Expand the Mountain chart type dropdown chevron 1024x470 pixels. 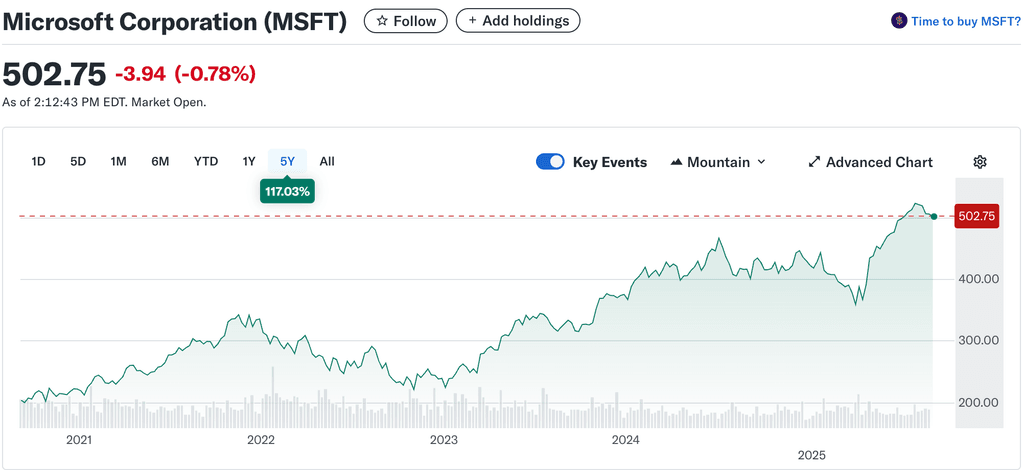tap(761, 162)
